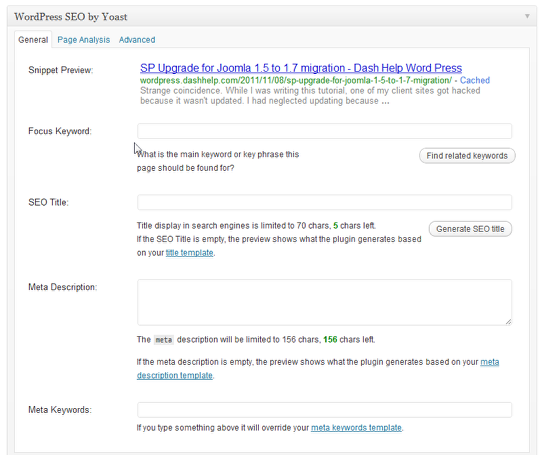Open the Advanced tab
540x455 pixels.
click(x=137, y=40)
